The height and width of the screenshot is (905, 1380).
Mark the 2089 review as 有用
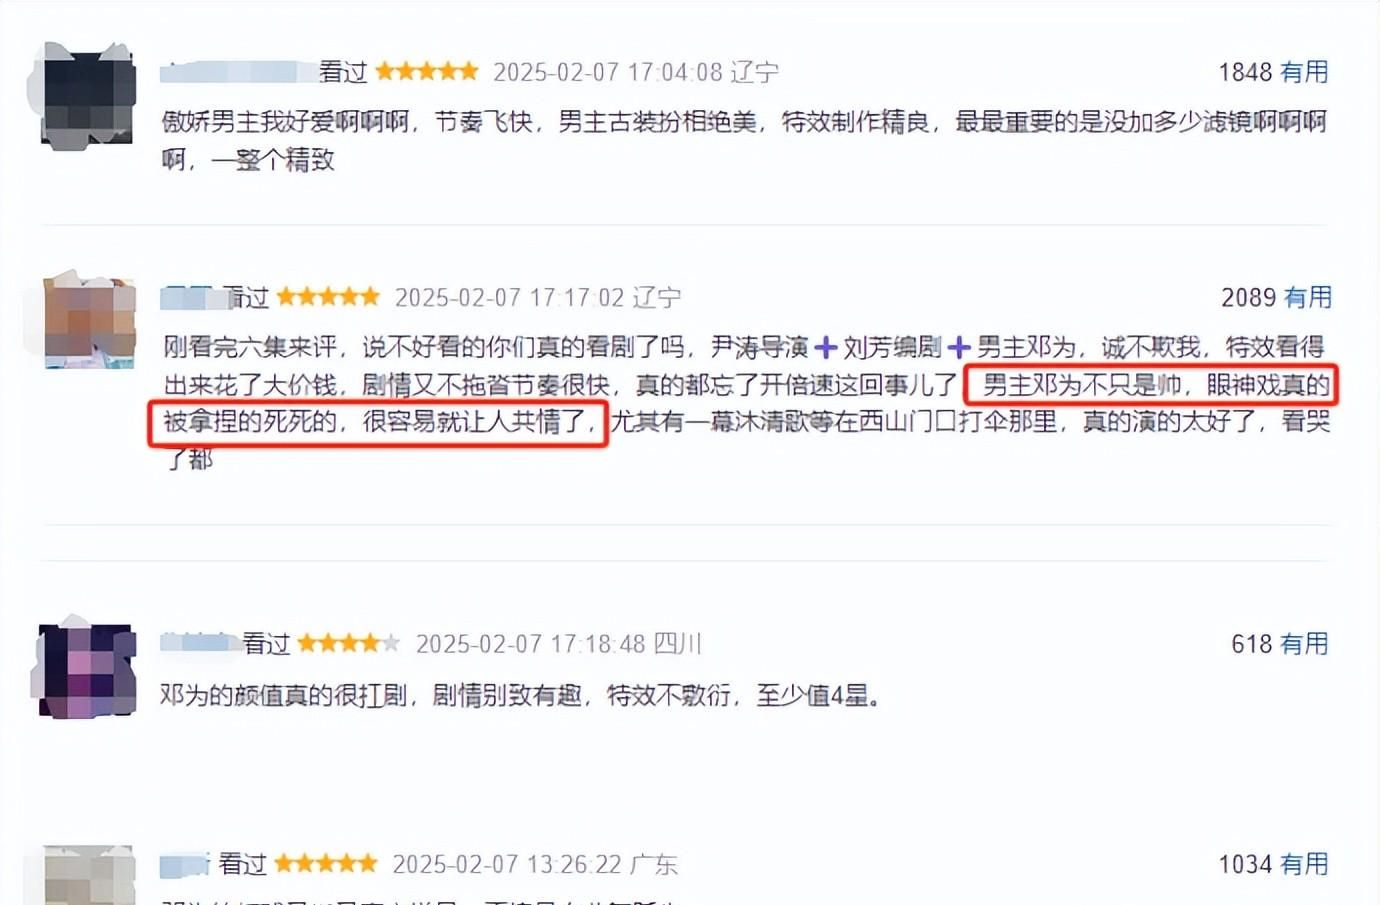pos(1308,297)
